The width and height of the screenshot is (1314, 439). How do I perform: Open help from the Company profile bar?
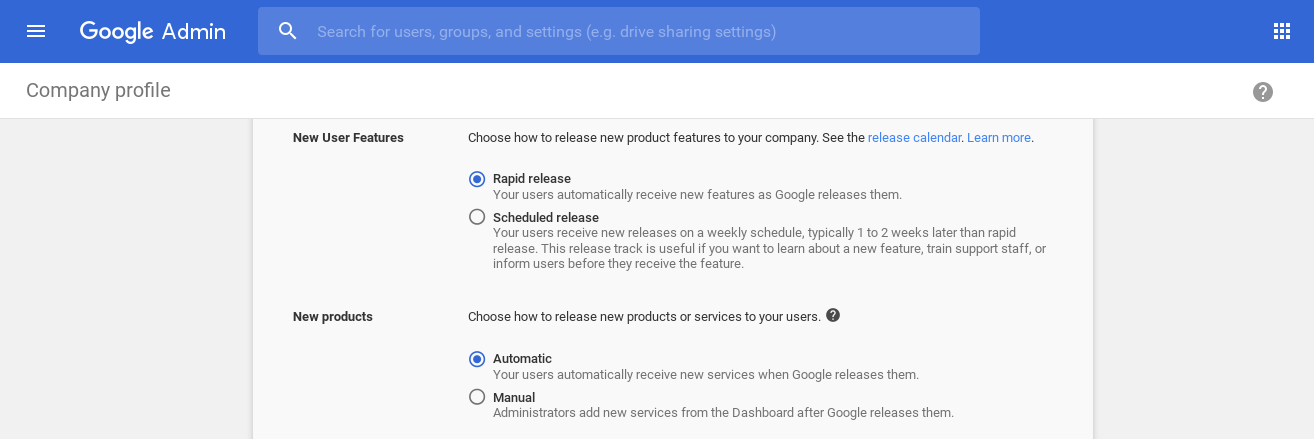point(1263,92)
